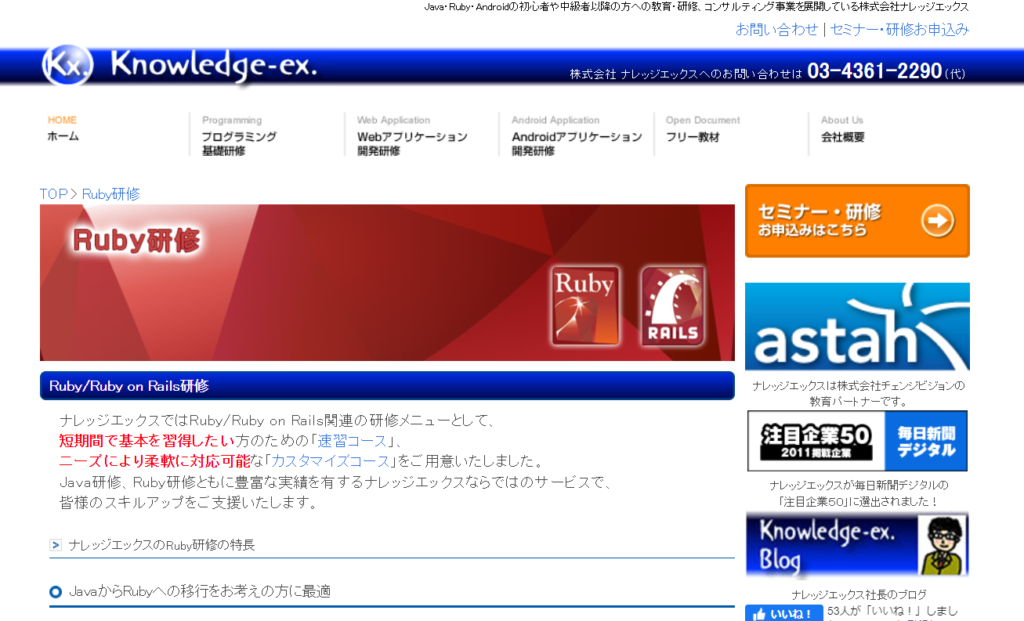
Task: Click the ニーズにより柔軟に対応可能 red text
Action: coord(155,461)
